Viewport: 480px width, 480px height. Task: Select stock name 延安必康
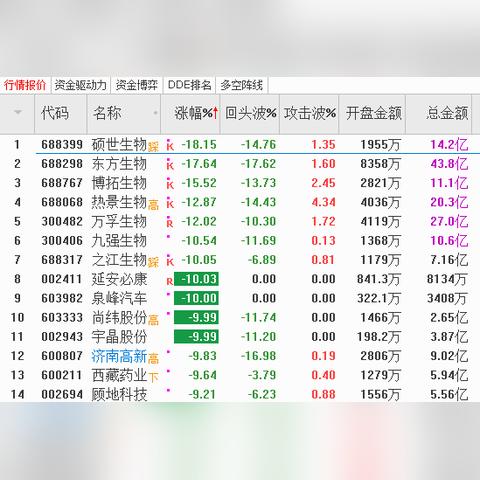click(x=119, y=279)
